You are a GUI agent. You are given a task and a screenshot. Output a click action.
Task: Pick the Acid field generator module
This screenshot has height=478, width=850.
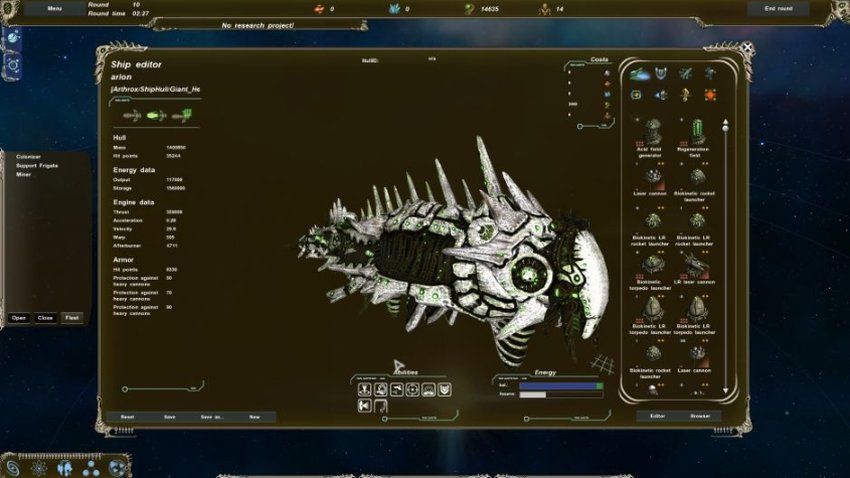point(650,137)
